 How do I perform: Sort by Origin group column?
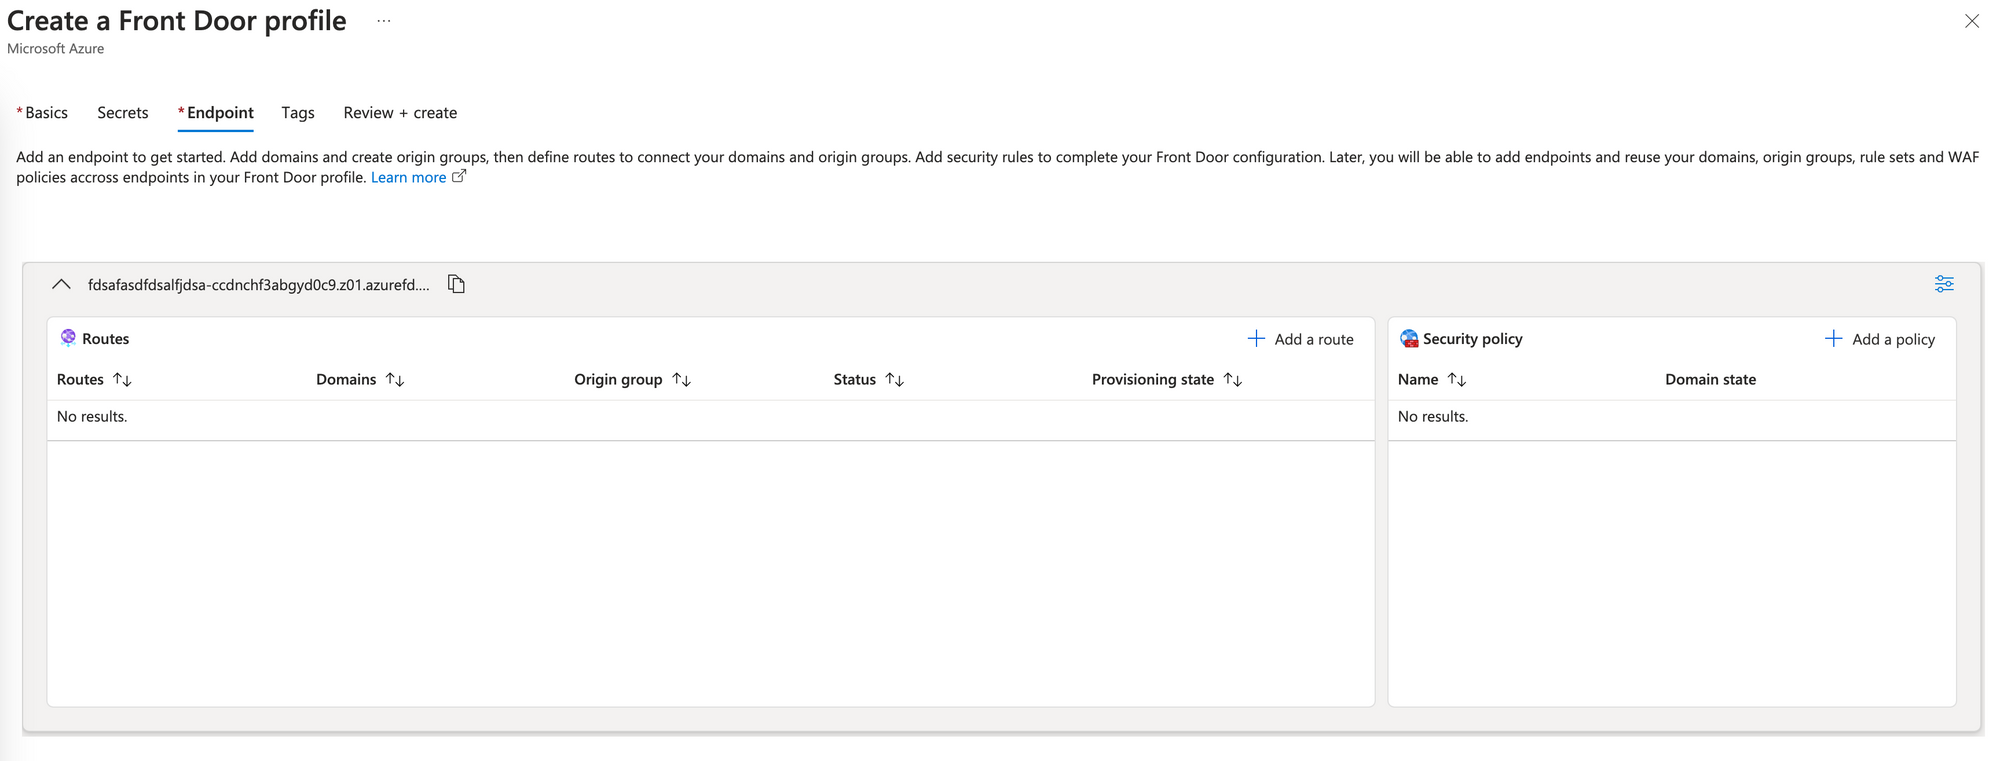[633, 380]
